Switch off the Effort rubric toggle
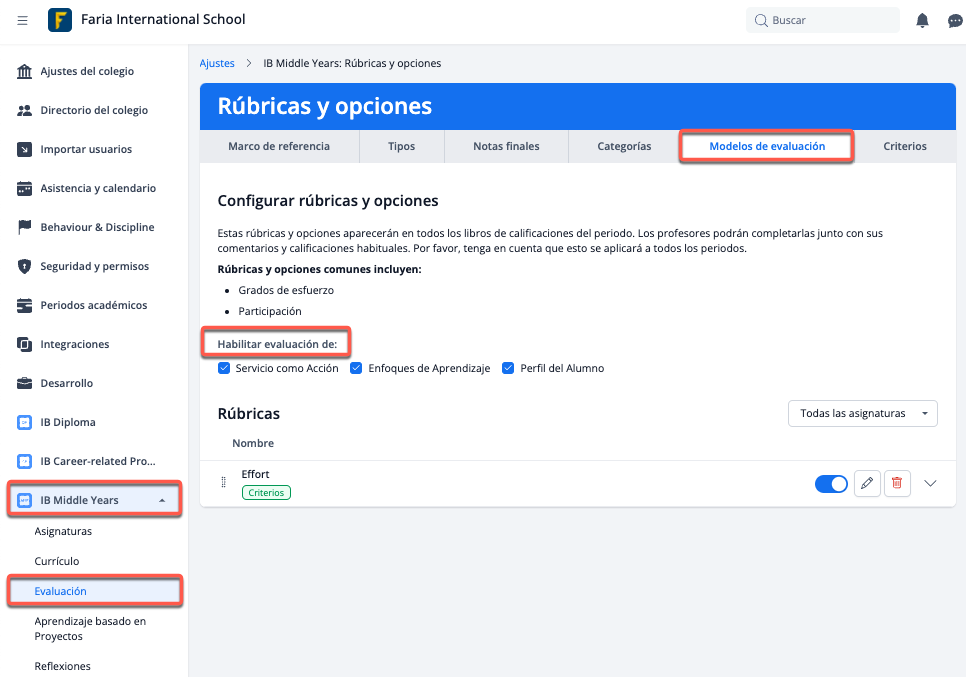 pyautogui.click(x=831, y=484)
